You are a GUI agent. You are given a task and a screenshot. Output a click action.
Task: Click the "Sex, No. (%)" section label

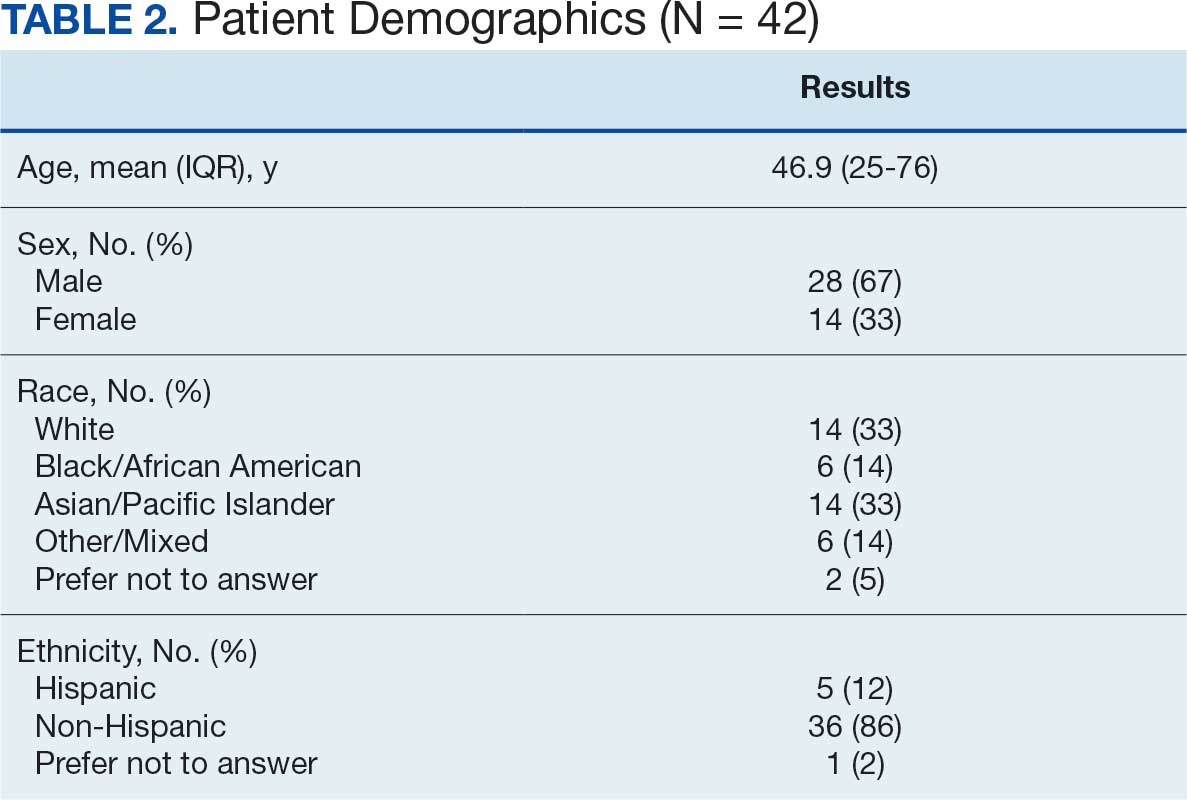pos(105,244)
